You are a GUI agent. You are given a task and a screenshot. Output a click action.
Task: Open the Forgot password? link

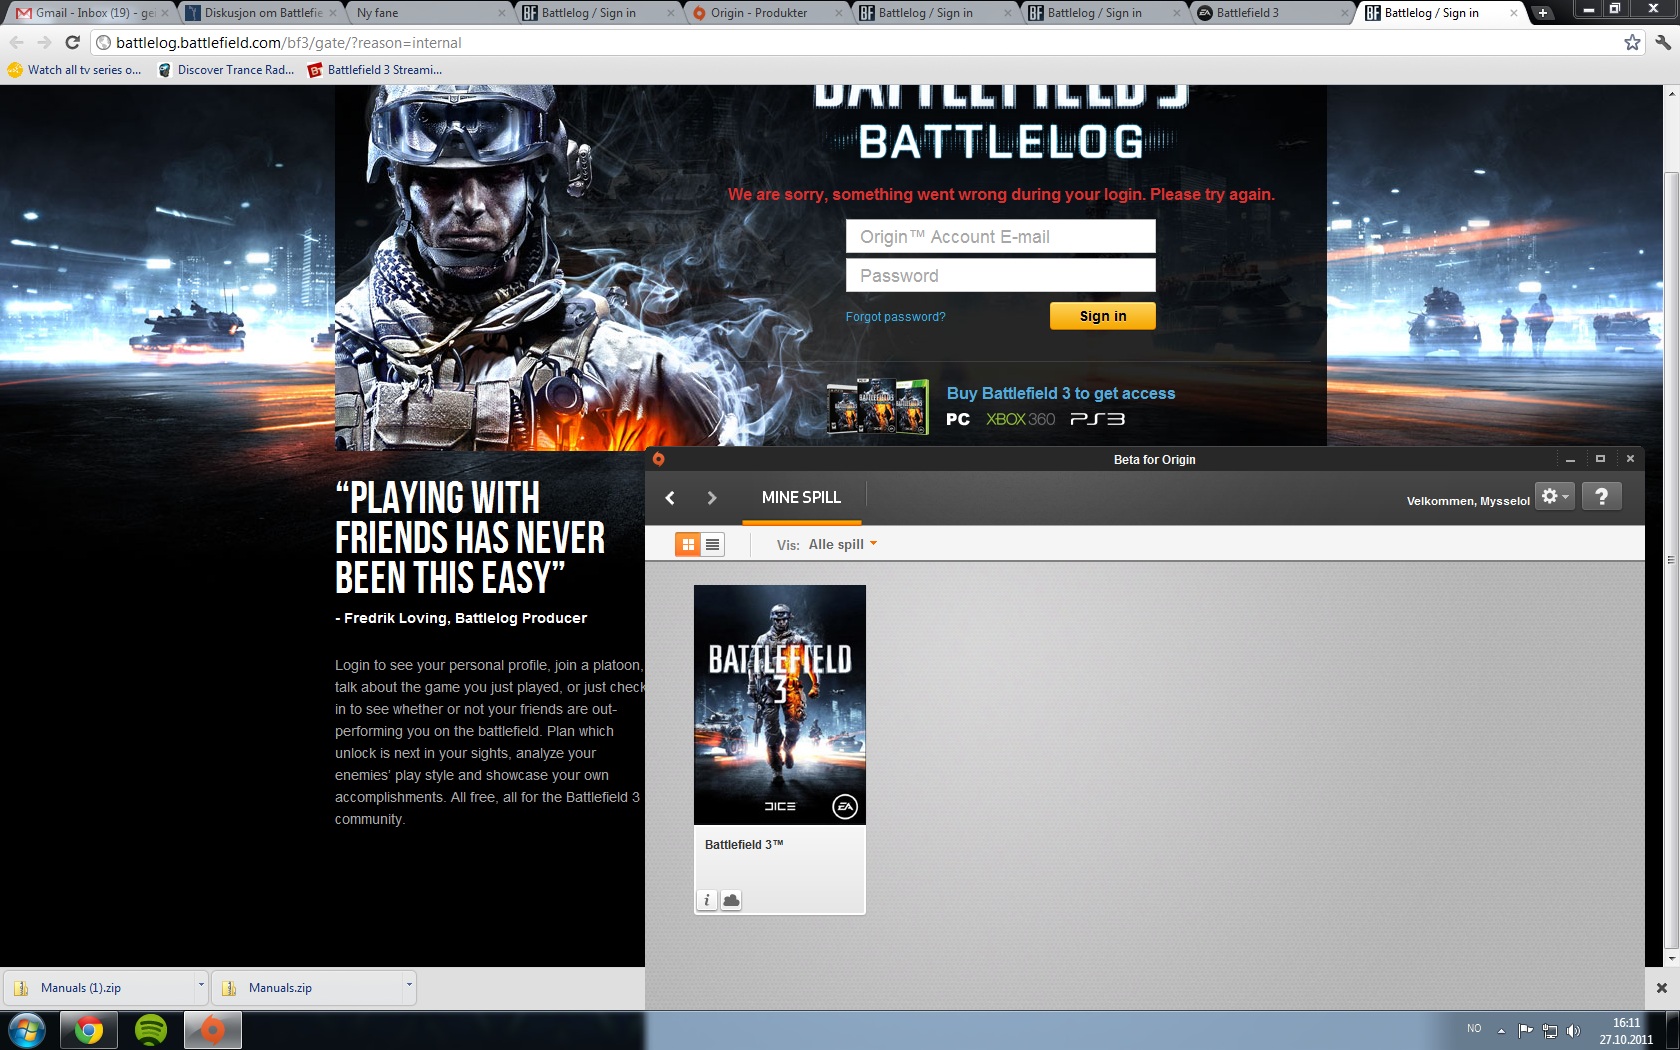coord(895,317)
